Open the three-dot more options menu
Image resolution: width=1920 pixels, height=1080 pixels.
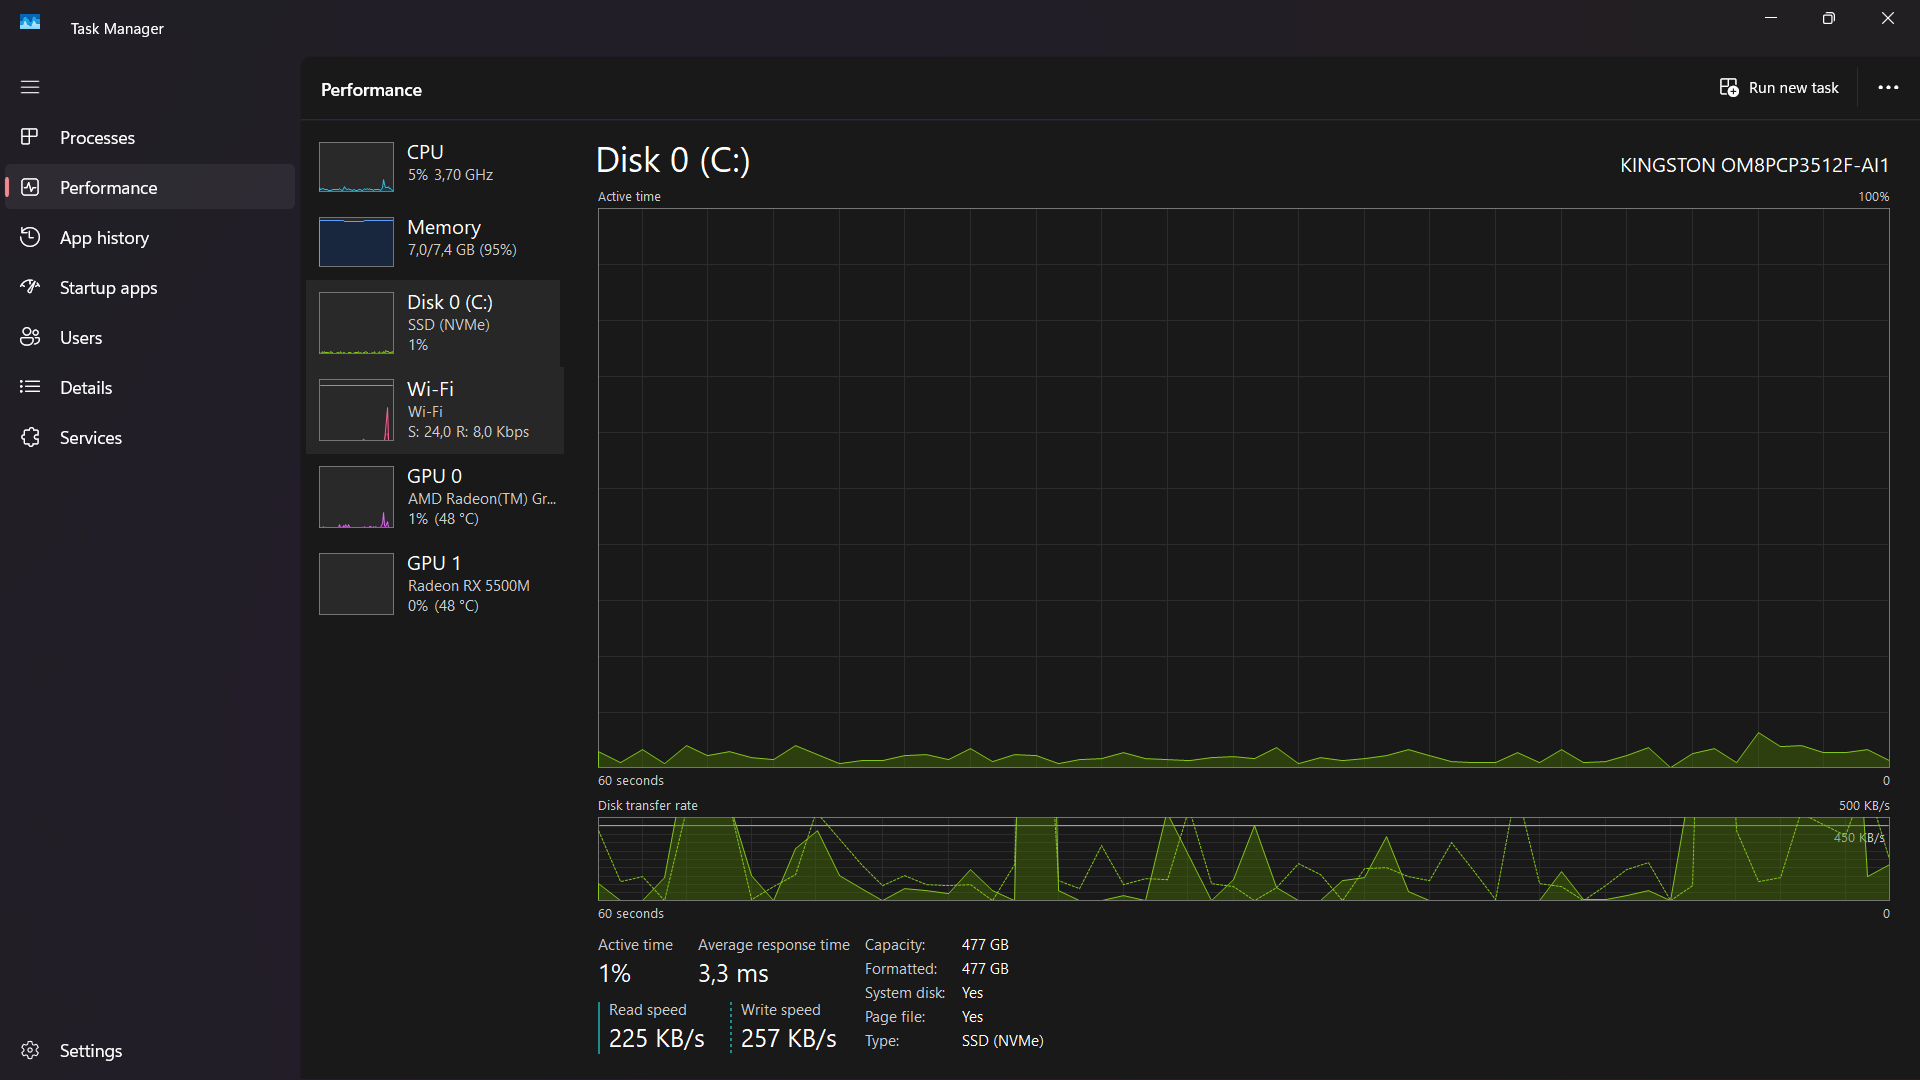pyautogui.click(x=1887, y=88)
